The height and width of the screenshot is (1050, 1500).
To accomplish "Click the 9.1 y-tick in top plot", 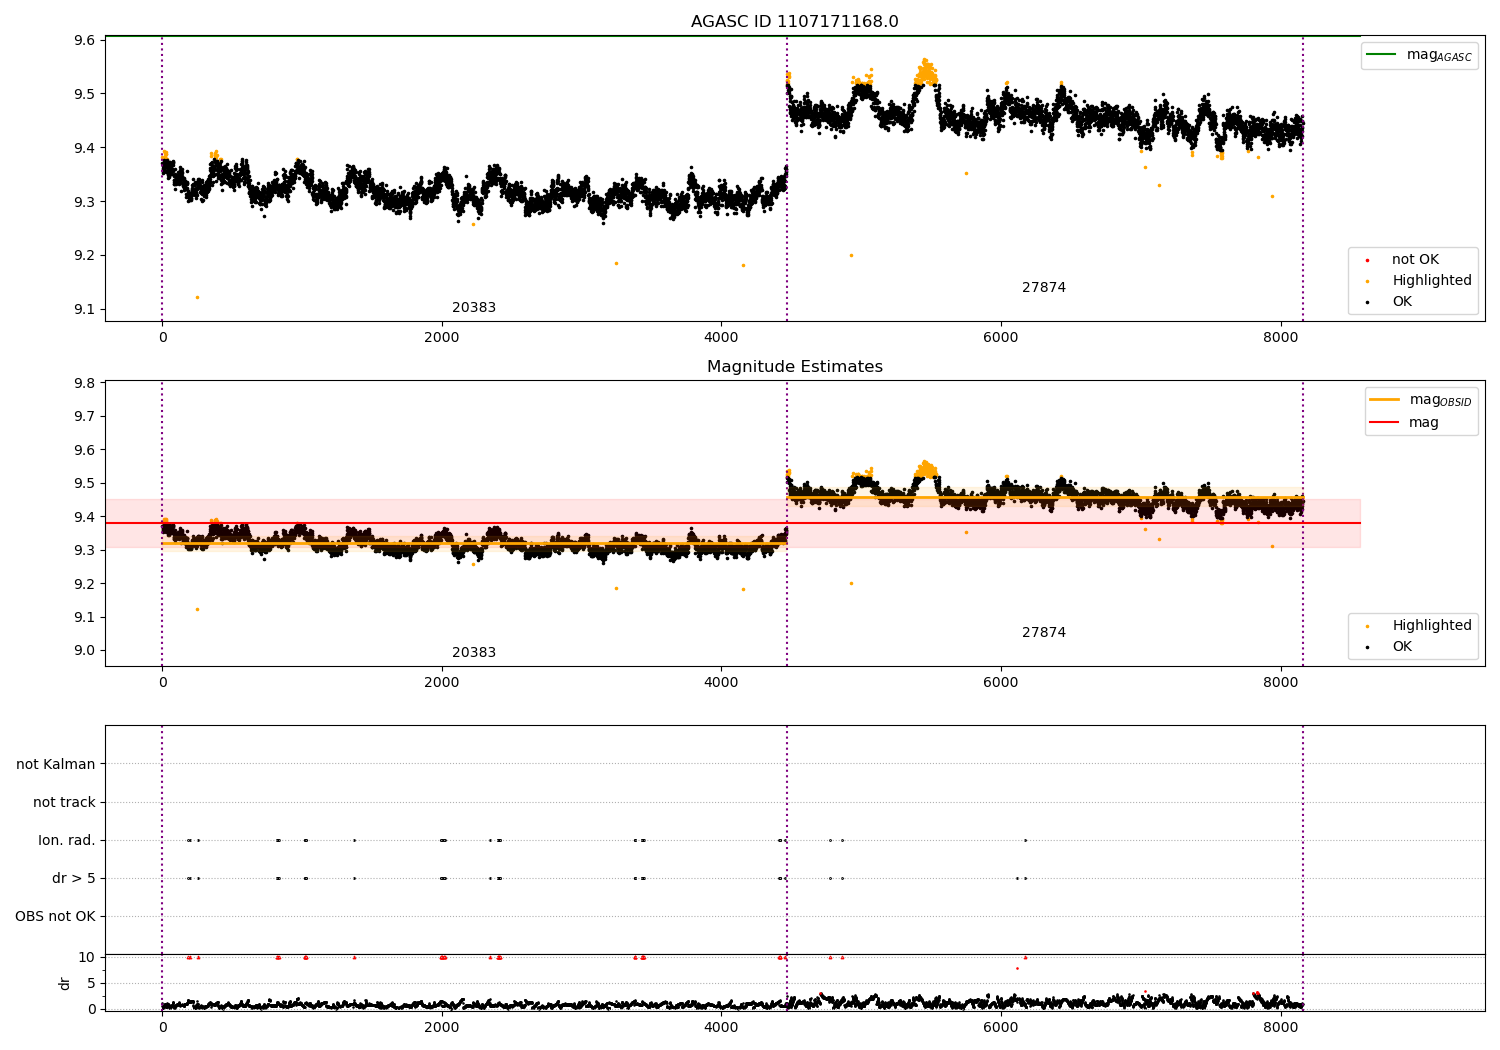I will (x=85, y=309).
